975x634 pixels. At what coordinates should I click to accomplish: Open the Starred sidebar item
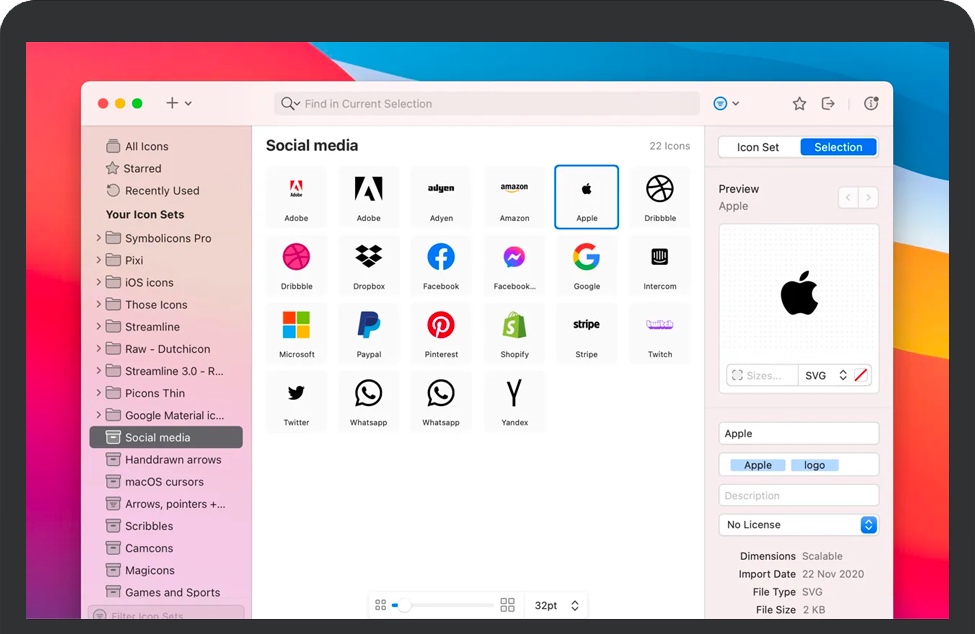(x=142, y=169)
